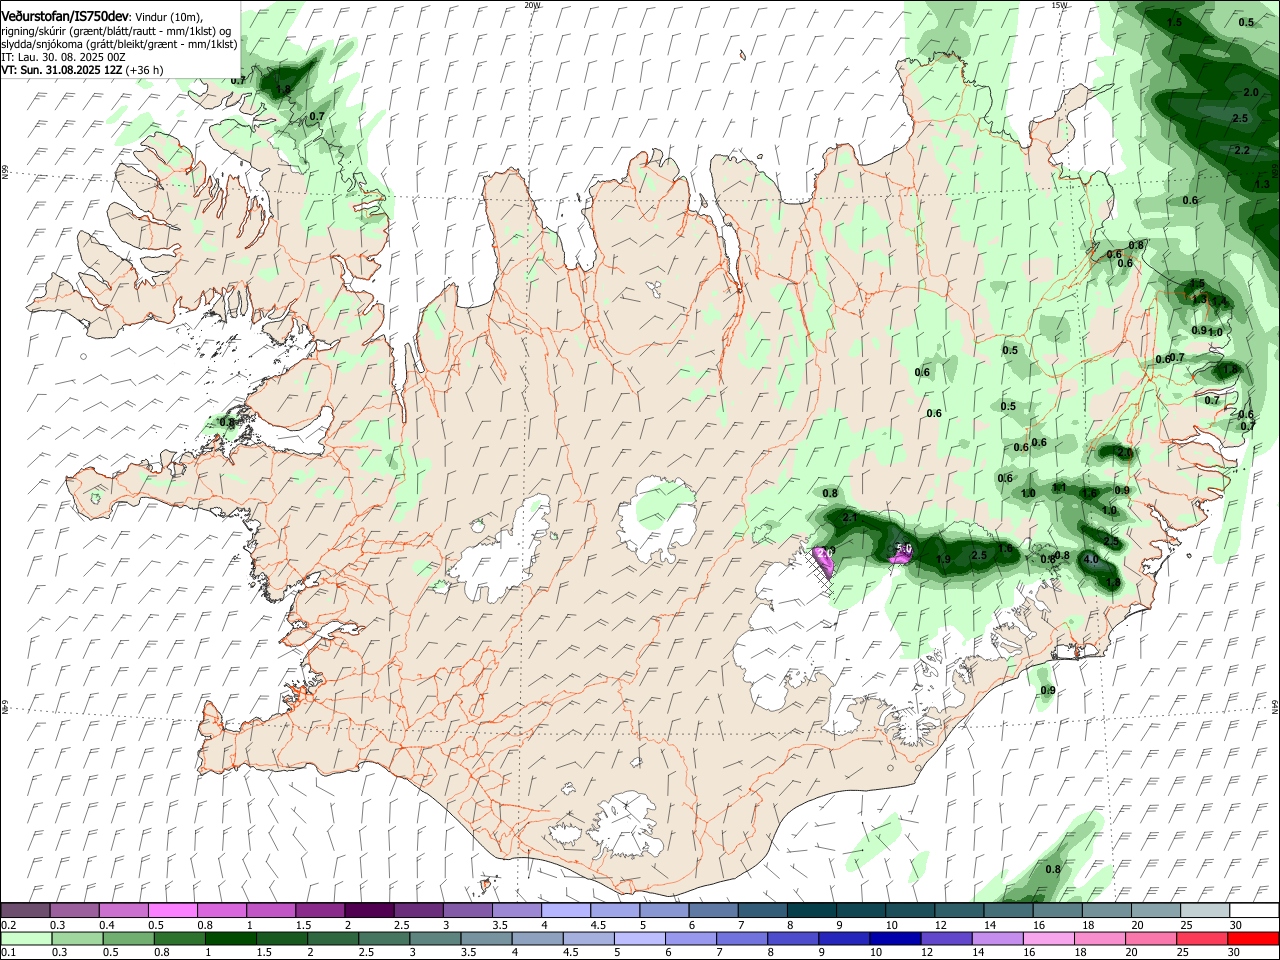Click the 'rigning/skúrir' legend description line
Viewport: 1280px width, 960px height.
coord(116,31)
